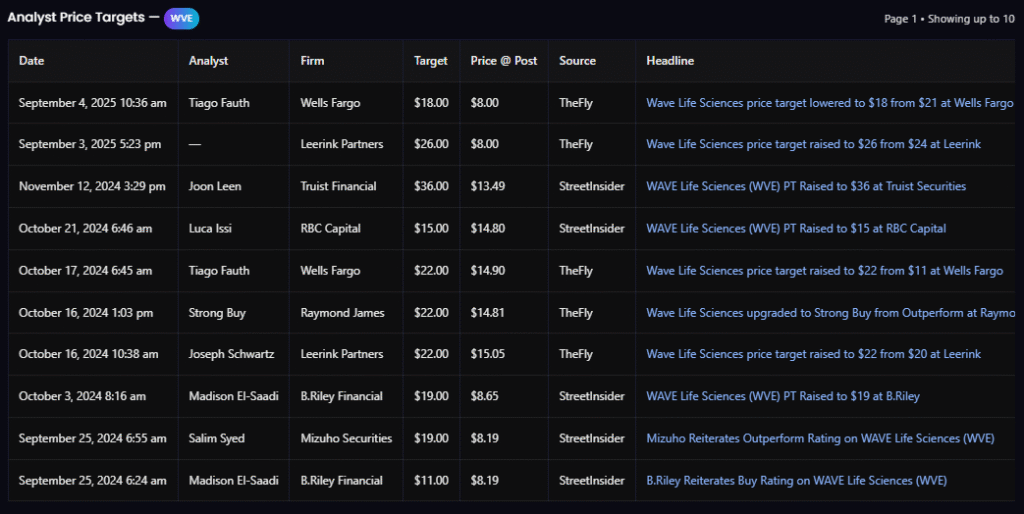Image resolution: width=1024 pixels, height=514 pixels.
Task: Click the Firm column header
Action: [x=313, y=61]
